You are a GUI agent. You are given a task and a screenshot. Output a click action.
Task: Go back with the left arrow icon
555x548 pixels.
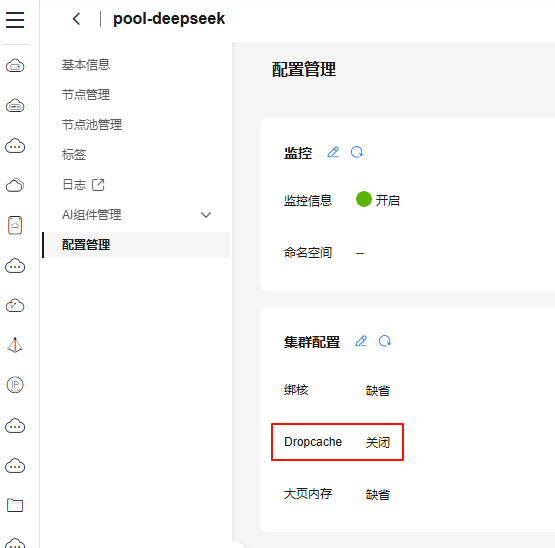[76, 19]
